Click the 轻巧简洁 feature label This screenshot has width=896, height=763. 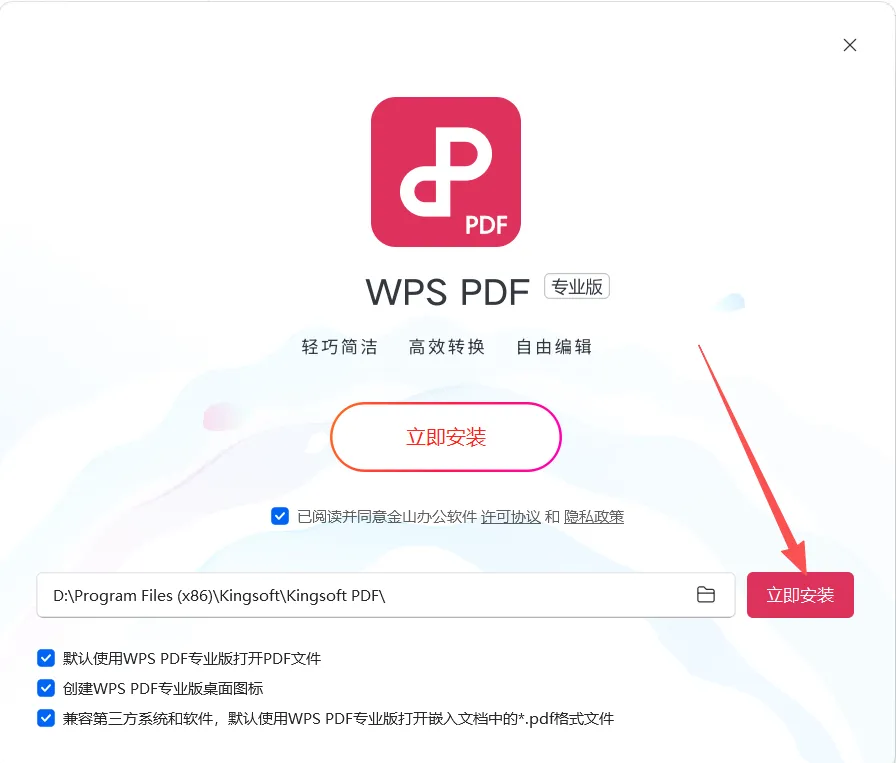tap(339, 347)
